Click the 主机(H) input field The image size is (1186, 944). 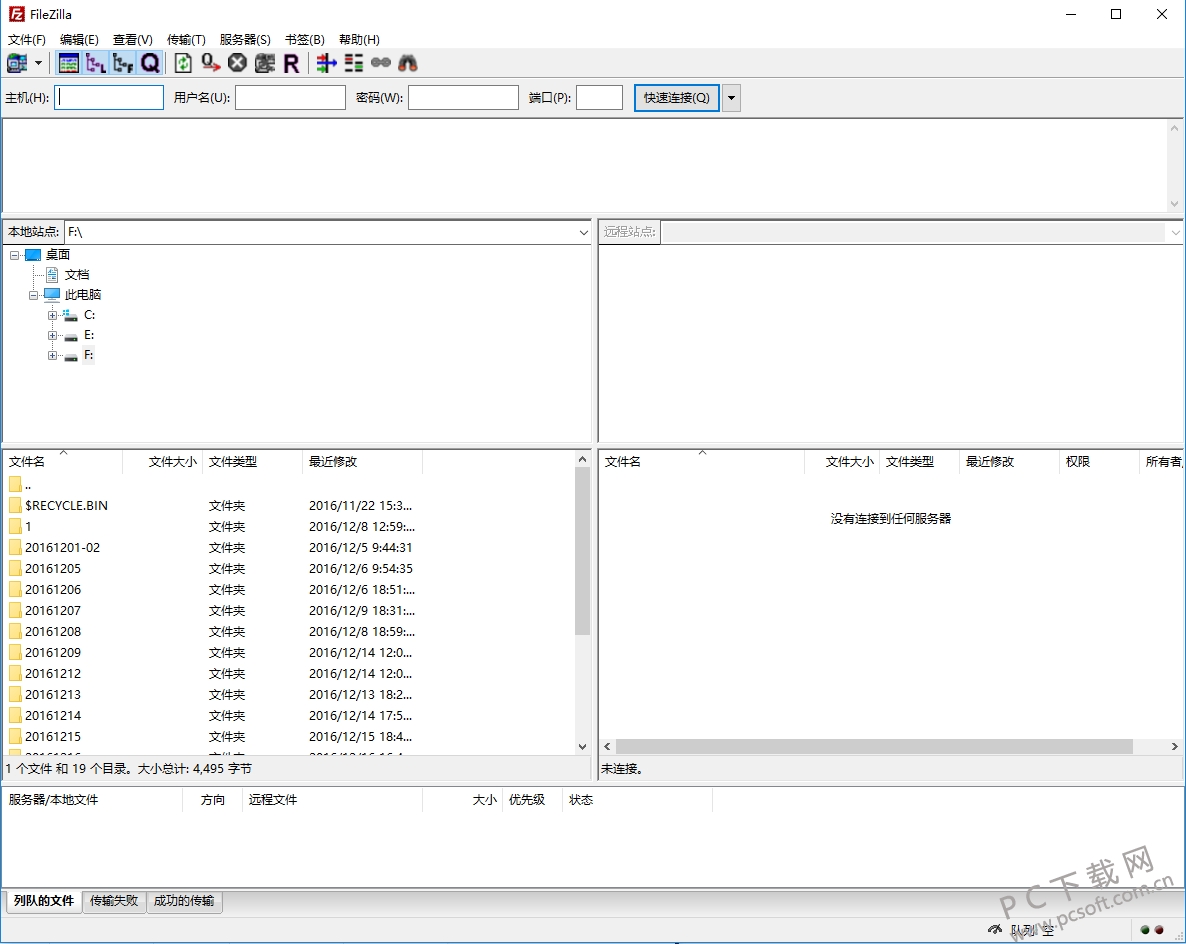tap(109, 98)
